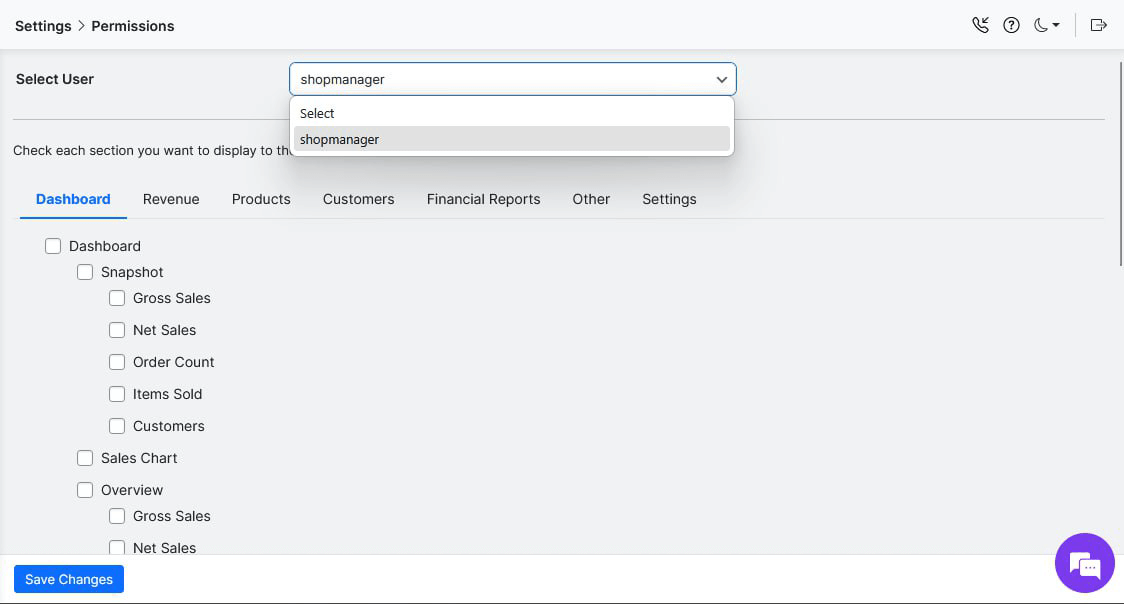Choose shopmanager from the user list

tap(339, 139)
